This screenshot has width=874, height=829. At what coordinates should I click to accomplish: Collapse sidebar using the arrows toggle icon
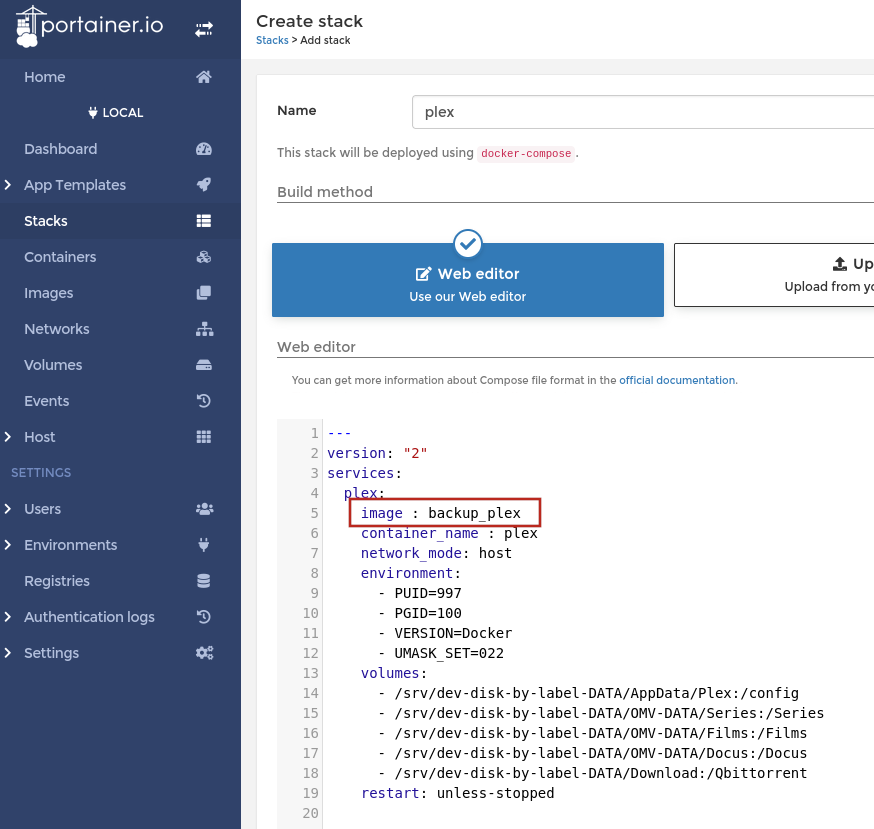pos(204,30)
